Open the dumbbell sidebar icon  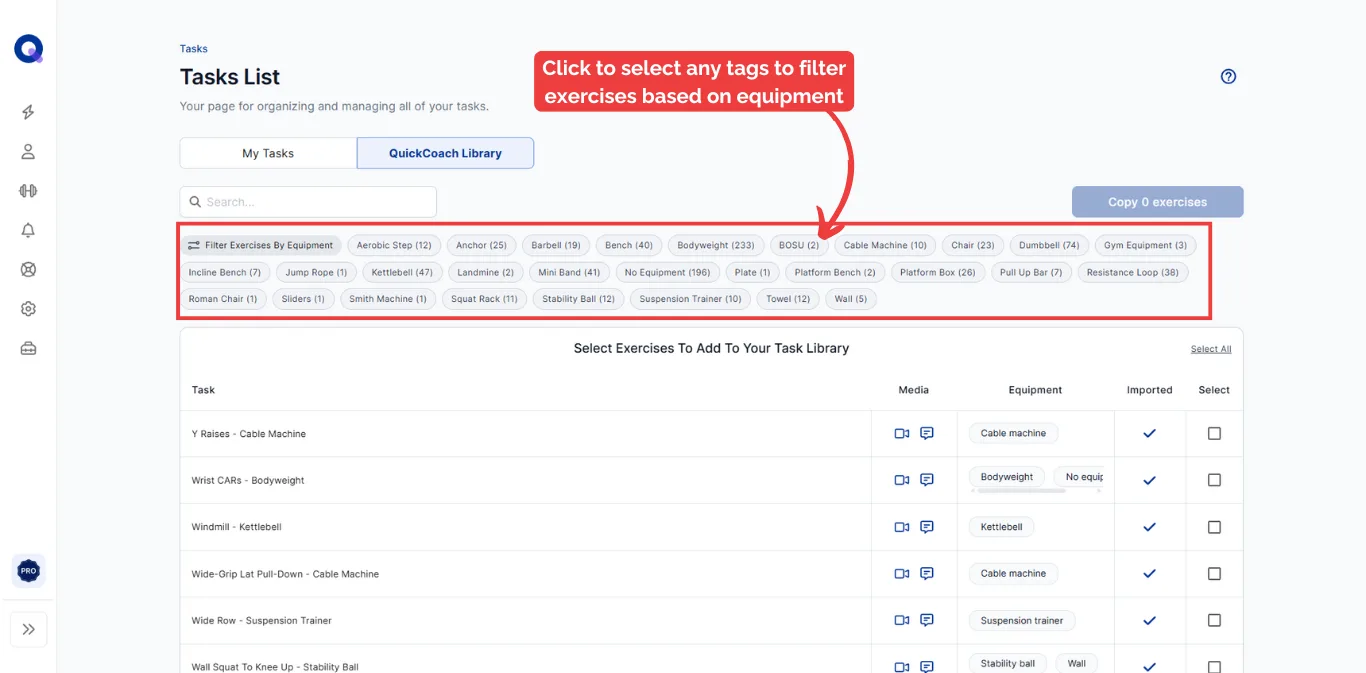(28, 191)
